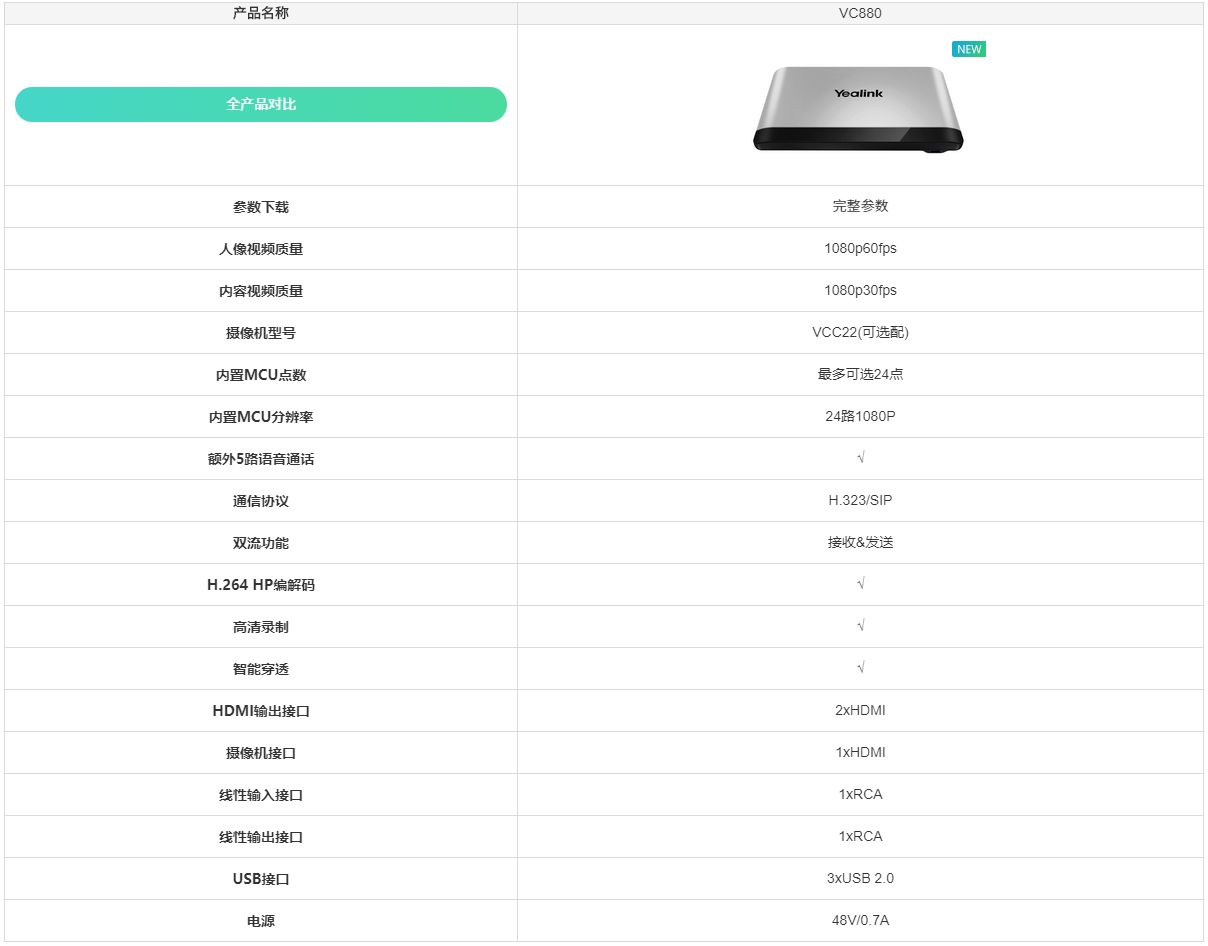Image resolution: width=1208 pixels, height=946 pixels.
Task: Select the 1080p60fps value cell
Action: 861,248
